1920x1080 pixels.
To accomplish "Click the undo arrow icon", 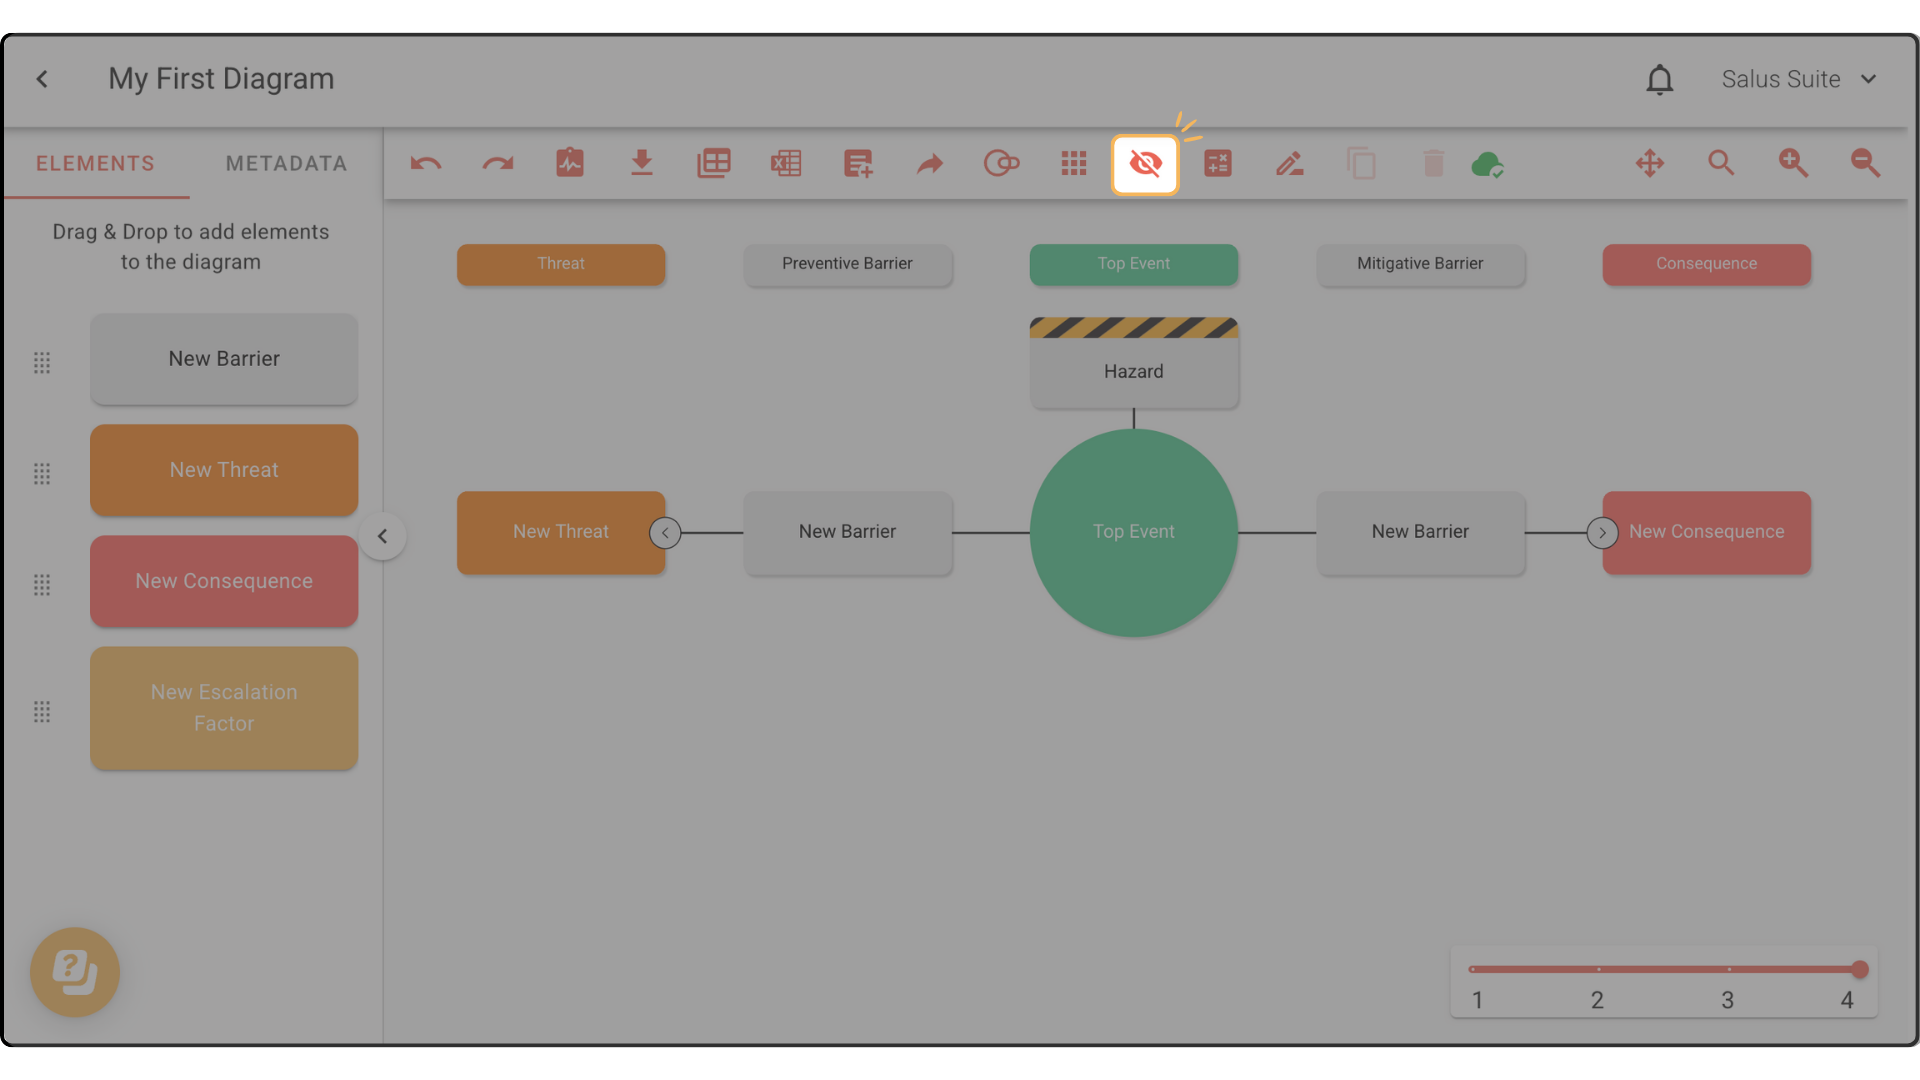I will (426, 163).
